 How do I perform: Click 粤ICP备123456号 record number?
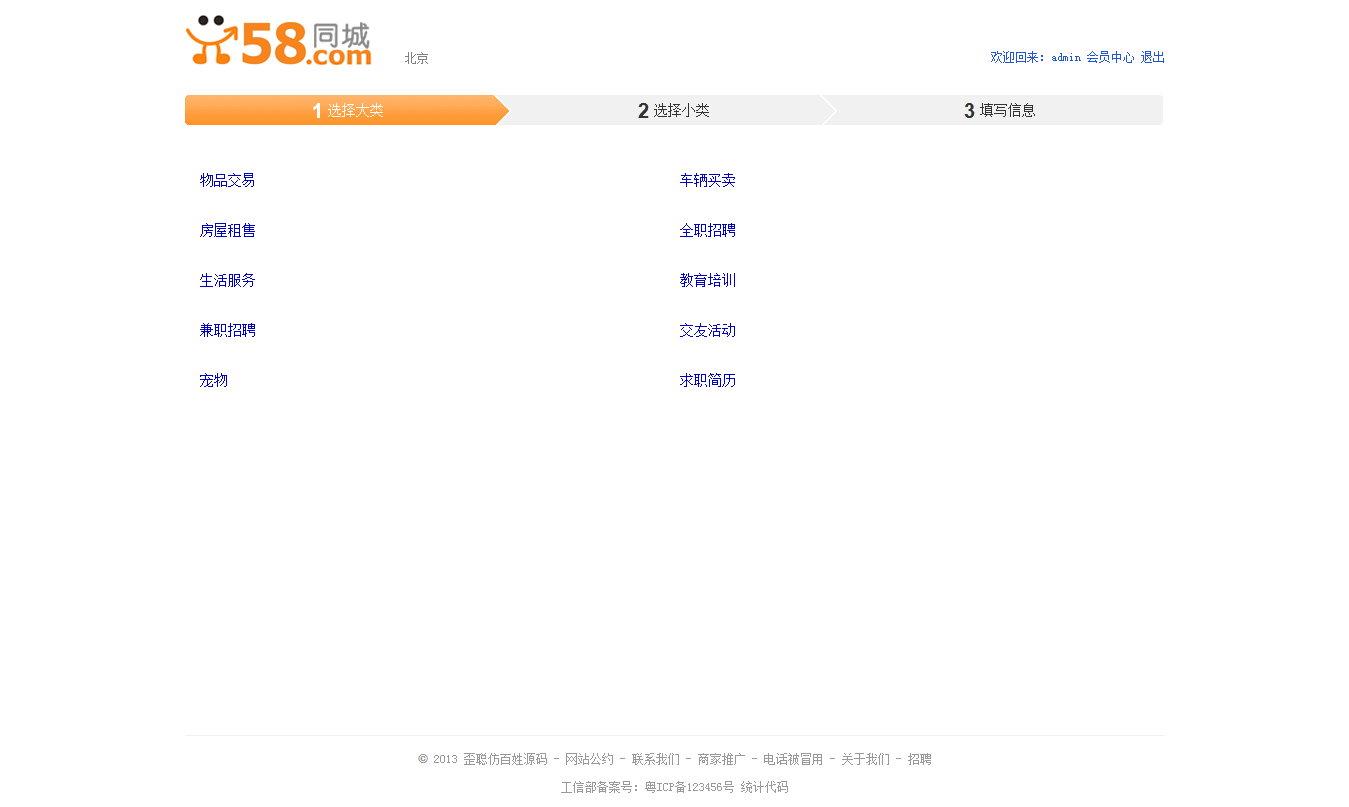point(690,788)
